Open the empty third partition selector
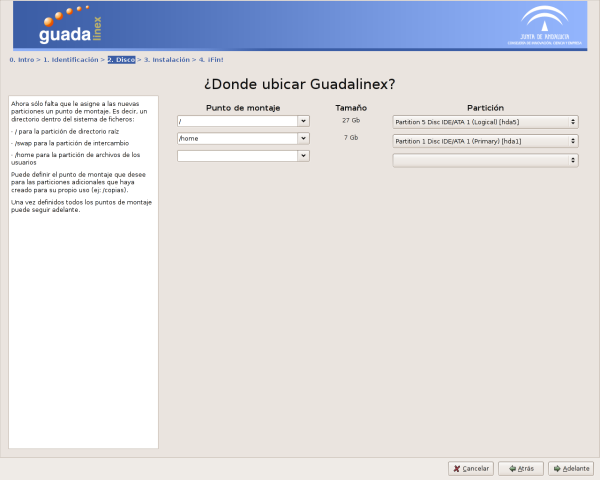600x480 pixels. 485,160
